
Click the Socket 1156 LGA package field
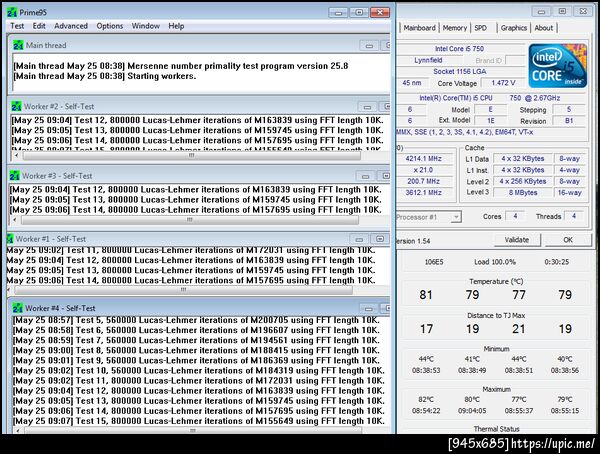459,72
